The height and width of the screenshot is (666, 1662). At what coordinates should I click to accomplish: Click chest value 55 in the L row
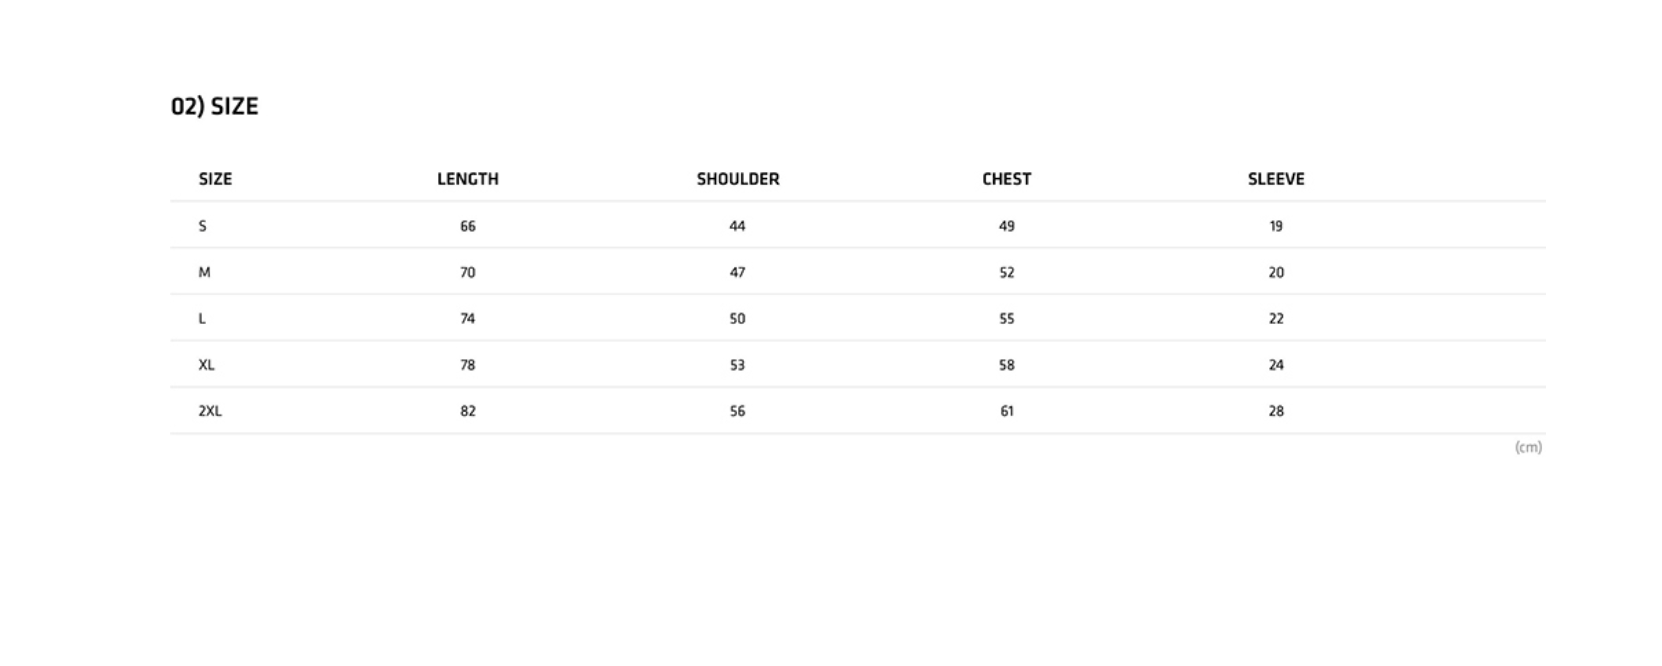(x=1006, y=319)
